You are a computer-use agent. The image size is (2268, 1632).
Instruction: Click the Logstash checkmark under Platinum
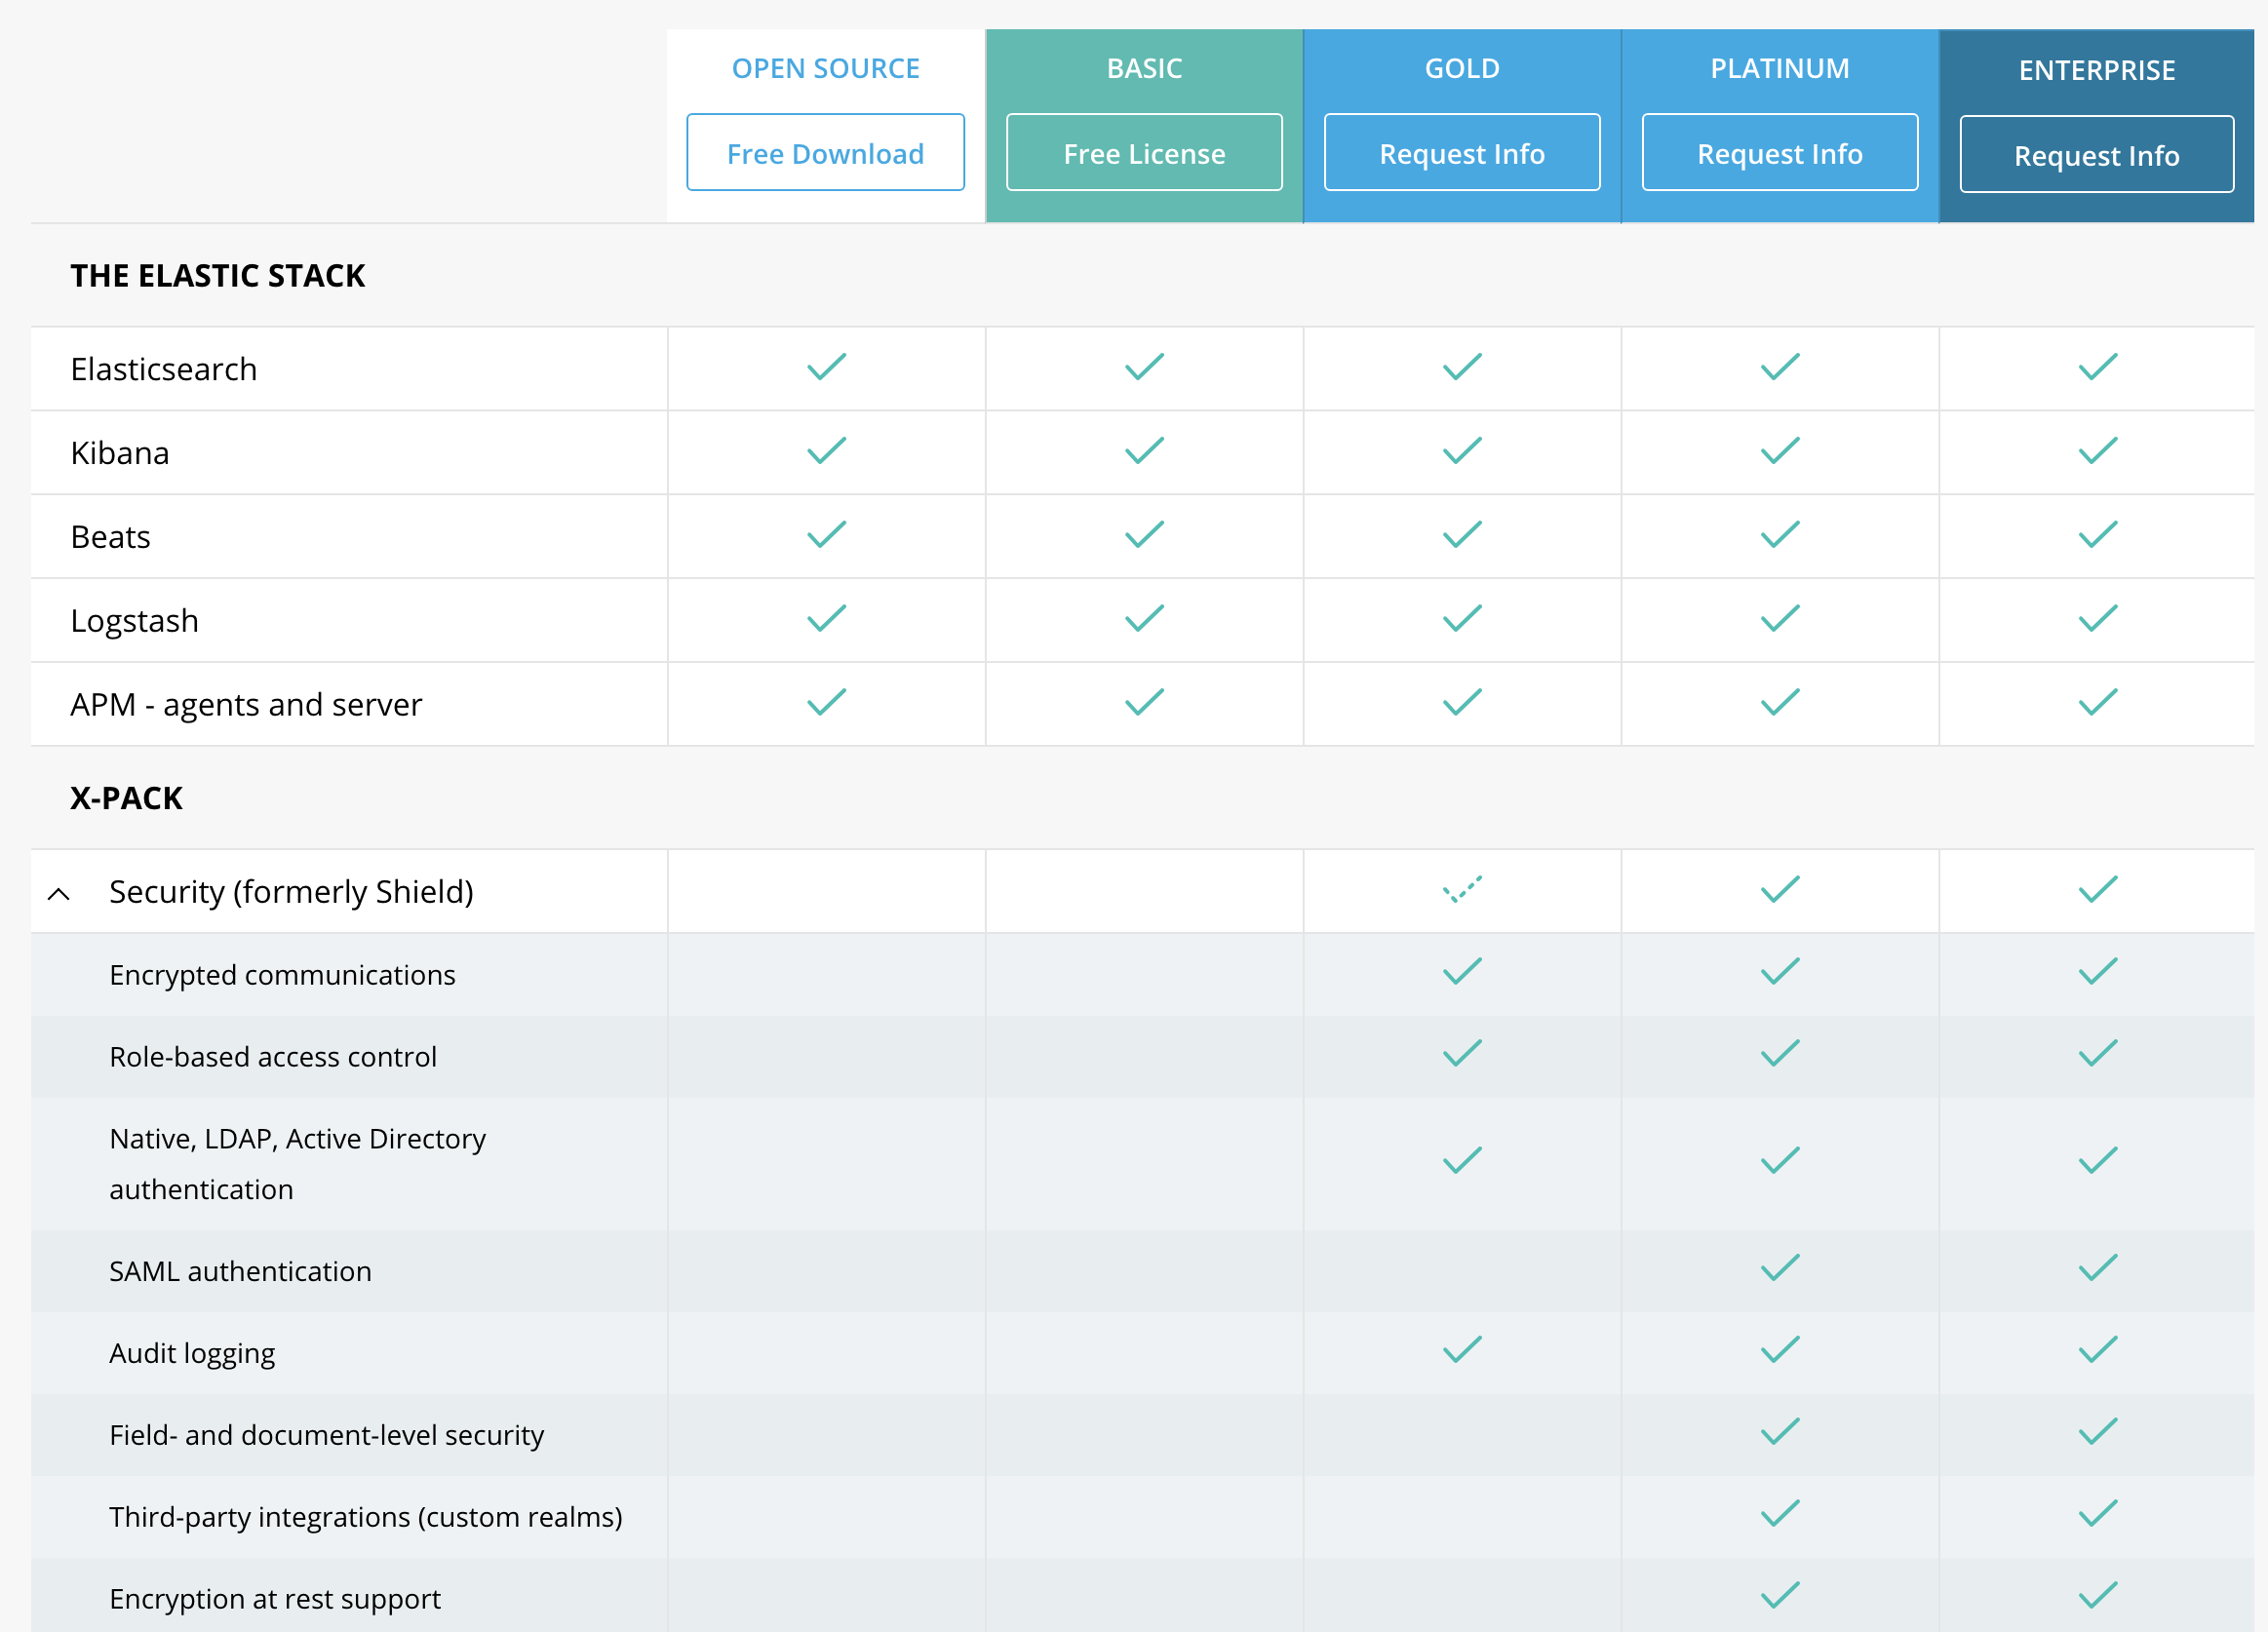(x=1780, y=620)
